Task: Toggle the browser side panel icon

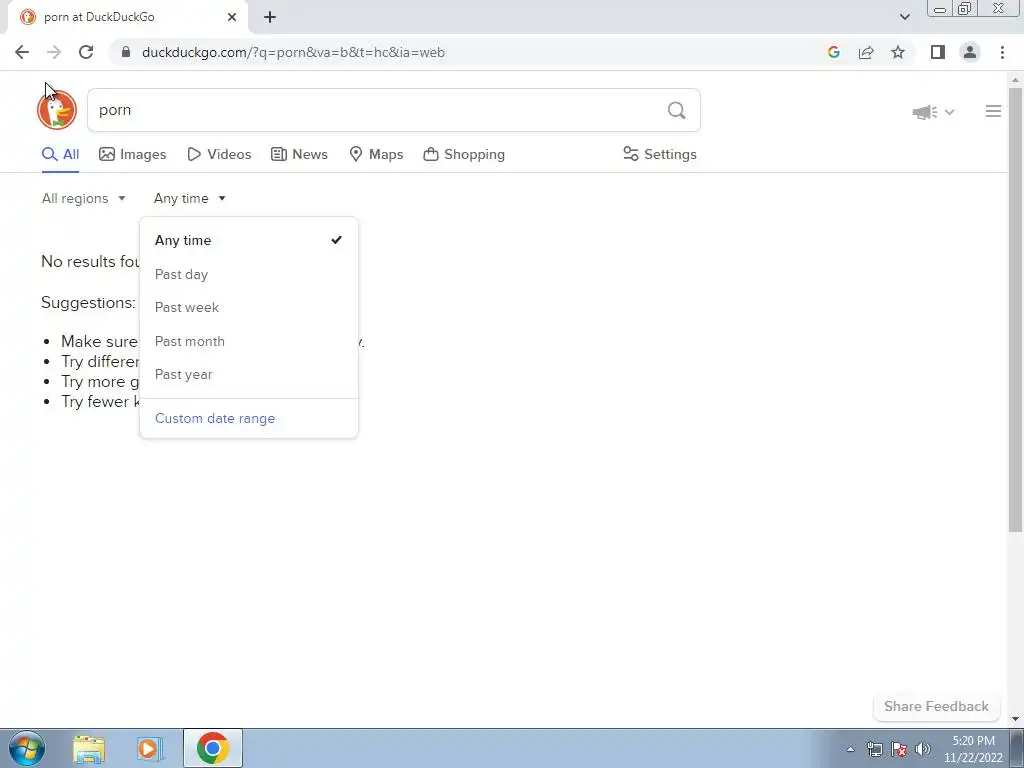Action: point(938,52)
